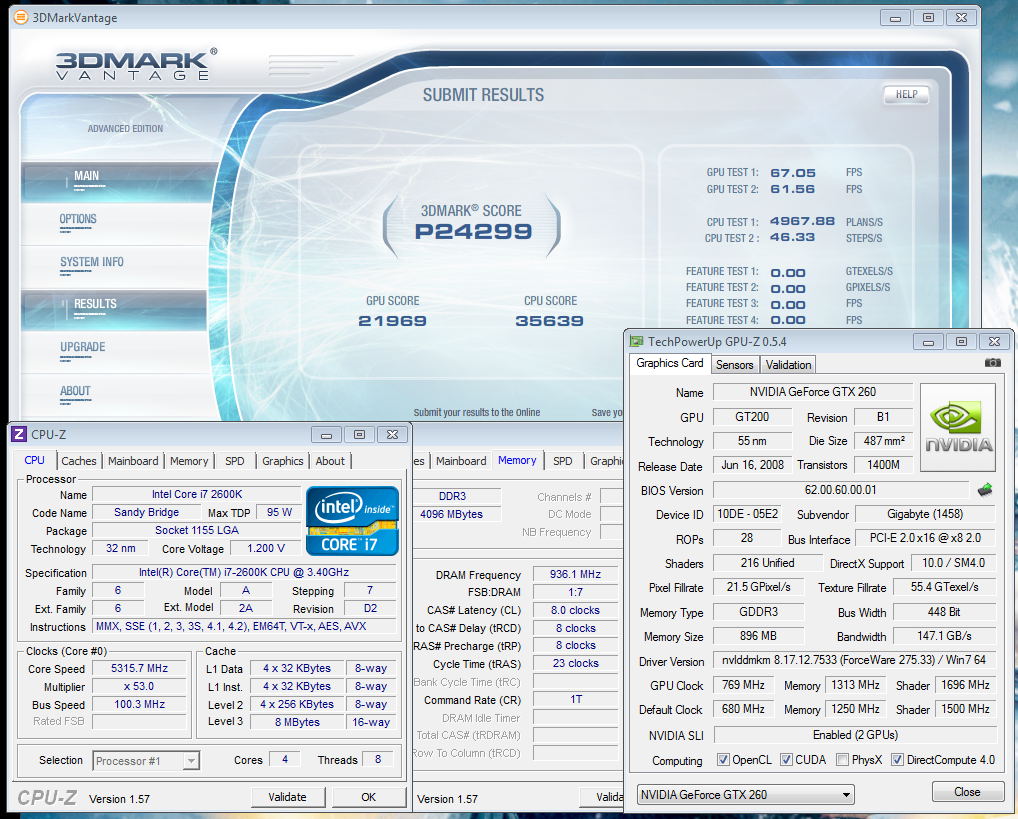Image resolution: width=1018 pixels, height=819 pixels.
Task: Click the 3DMarkVantage title bar icon
Action: pyautogui.click(x=21, y=18)
